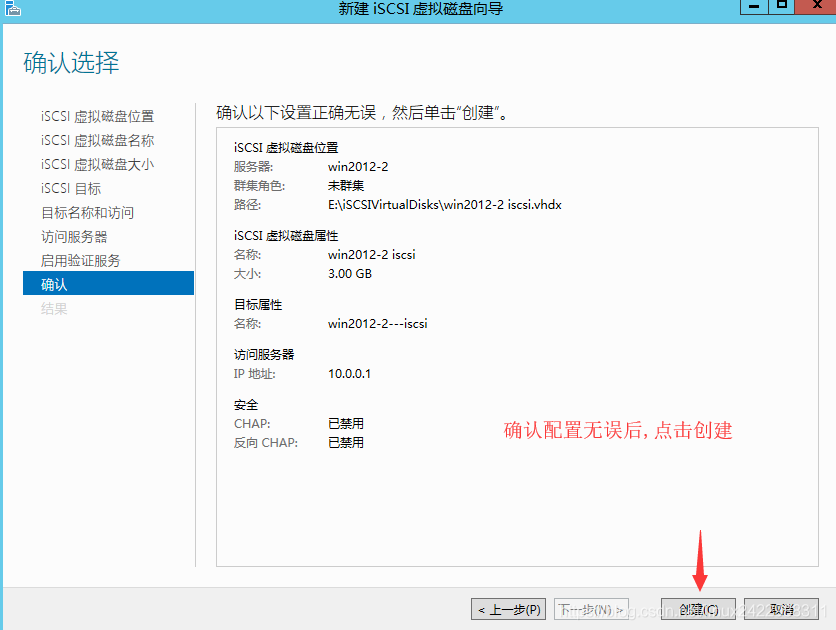Click server value win2012-2
This screenshot has width=836, height=630.
click(358, 167)
